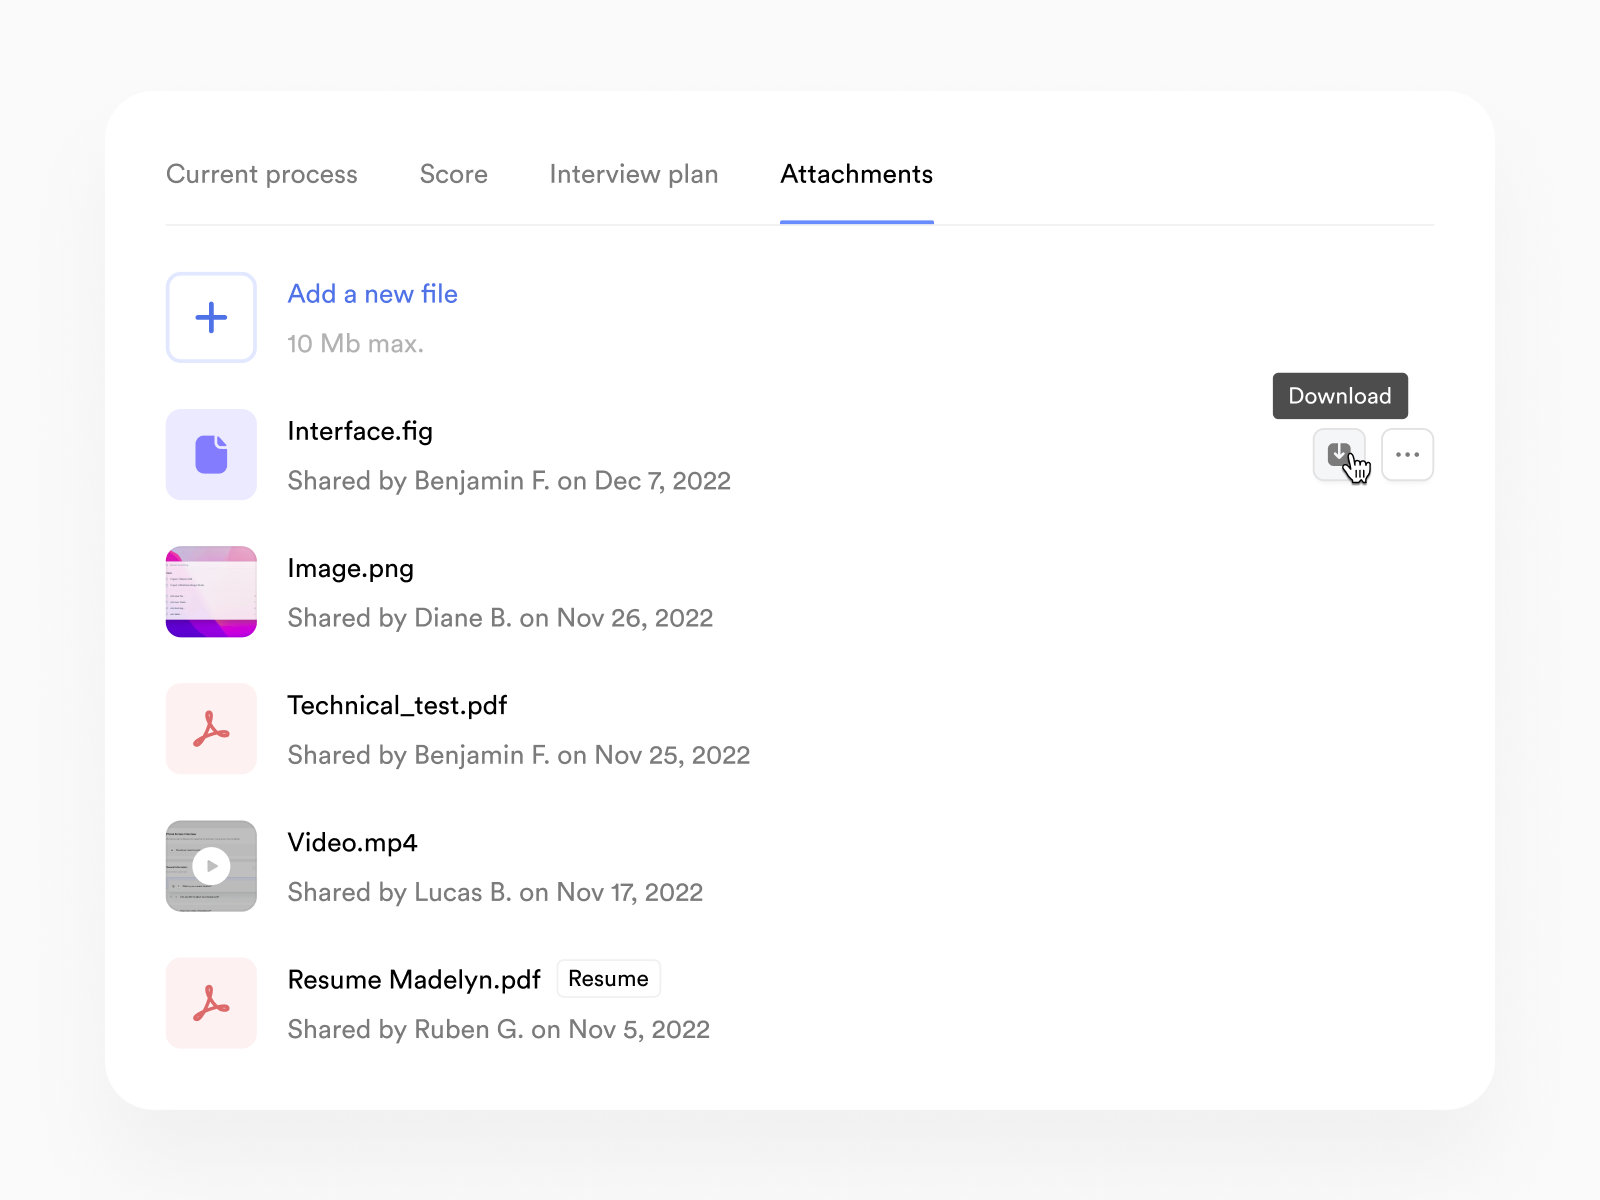The height and width of the screenshot is (1200, 1600).
Task: Go to the Interview plan tab
Action: click(x=634, y=174)
